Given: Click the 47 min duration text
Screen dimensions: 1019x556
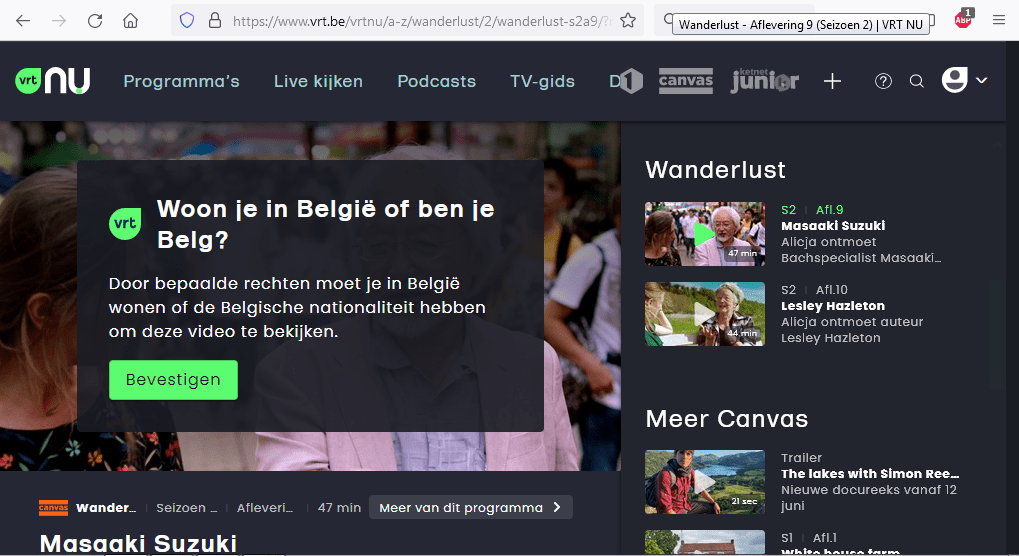Looking at the screenshot, I should (x=339, y=508).
